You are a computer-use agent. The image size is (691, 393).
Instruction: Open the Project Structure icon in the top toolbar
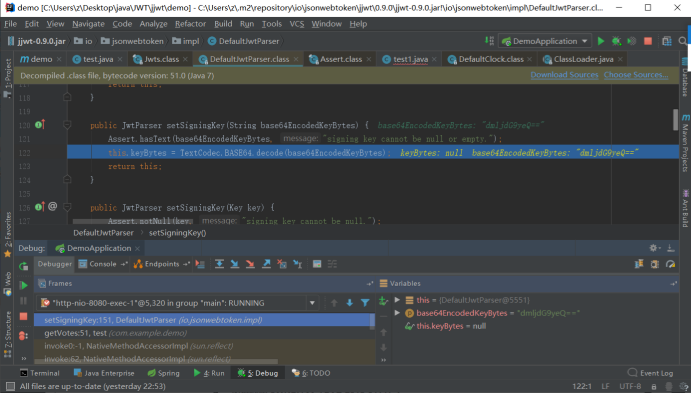pyautogui.click(x=667, y=41)
